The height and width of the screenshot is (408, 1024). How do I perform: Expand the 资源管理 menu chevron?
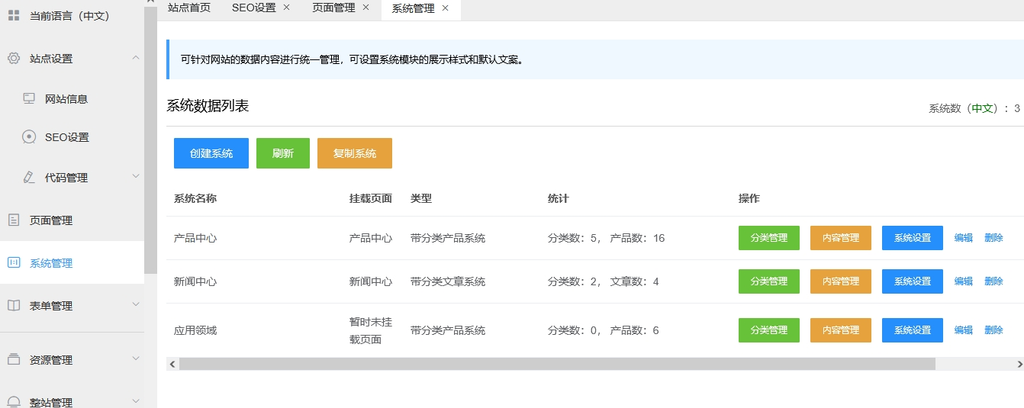click(x=135, y=358)
